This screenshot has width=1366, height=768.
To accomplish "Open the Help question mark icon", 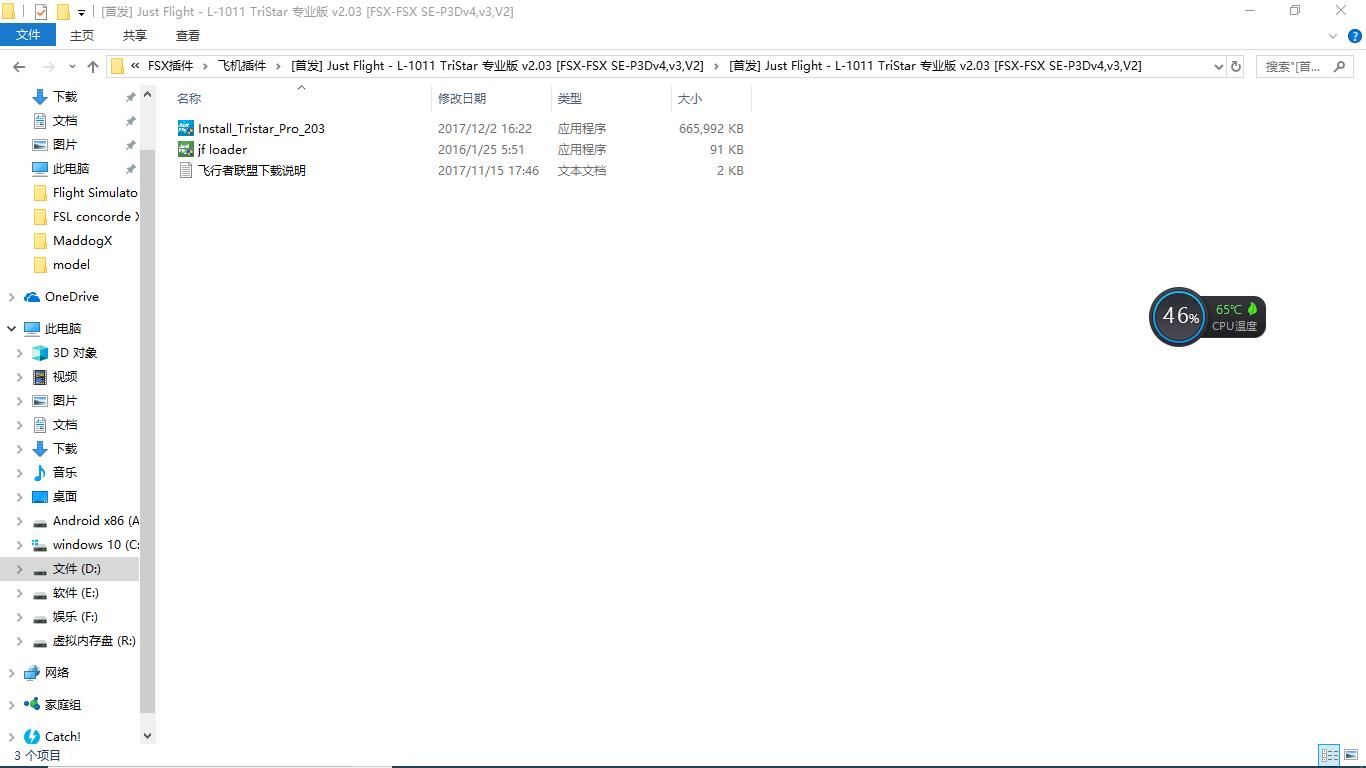I will [1355, 36].
